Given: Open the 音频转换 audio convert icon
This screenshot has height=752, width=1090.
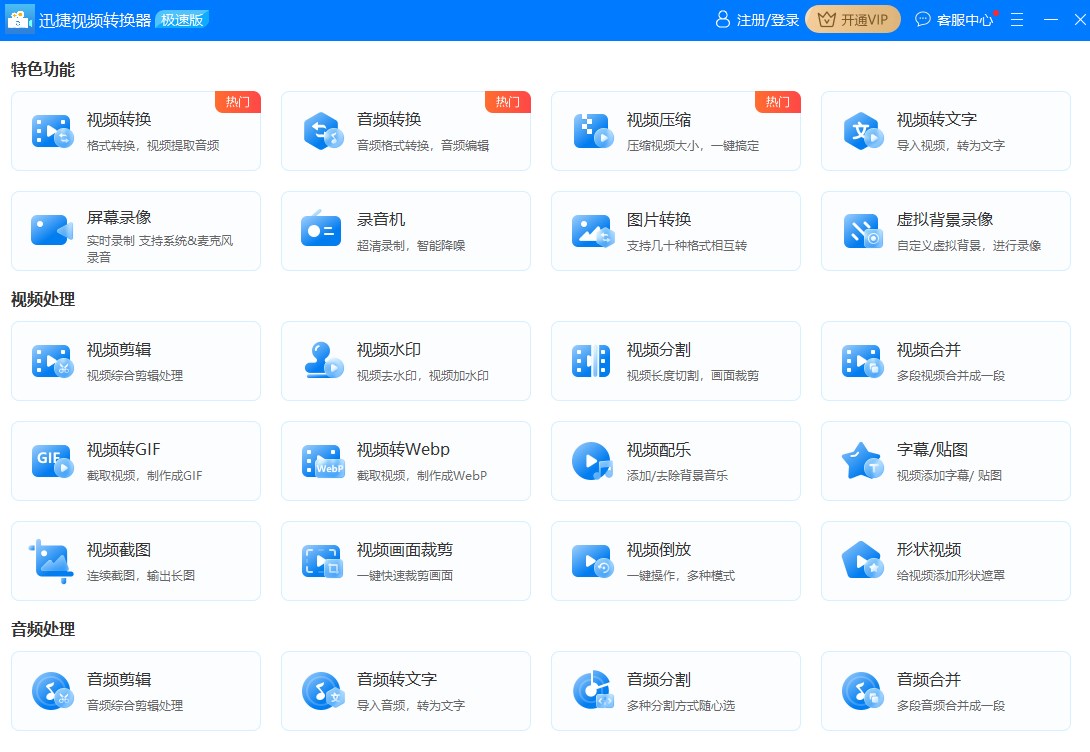Looking at the screenshot, I should 323,131.
